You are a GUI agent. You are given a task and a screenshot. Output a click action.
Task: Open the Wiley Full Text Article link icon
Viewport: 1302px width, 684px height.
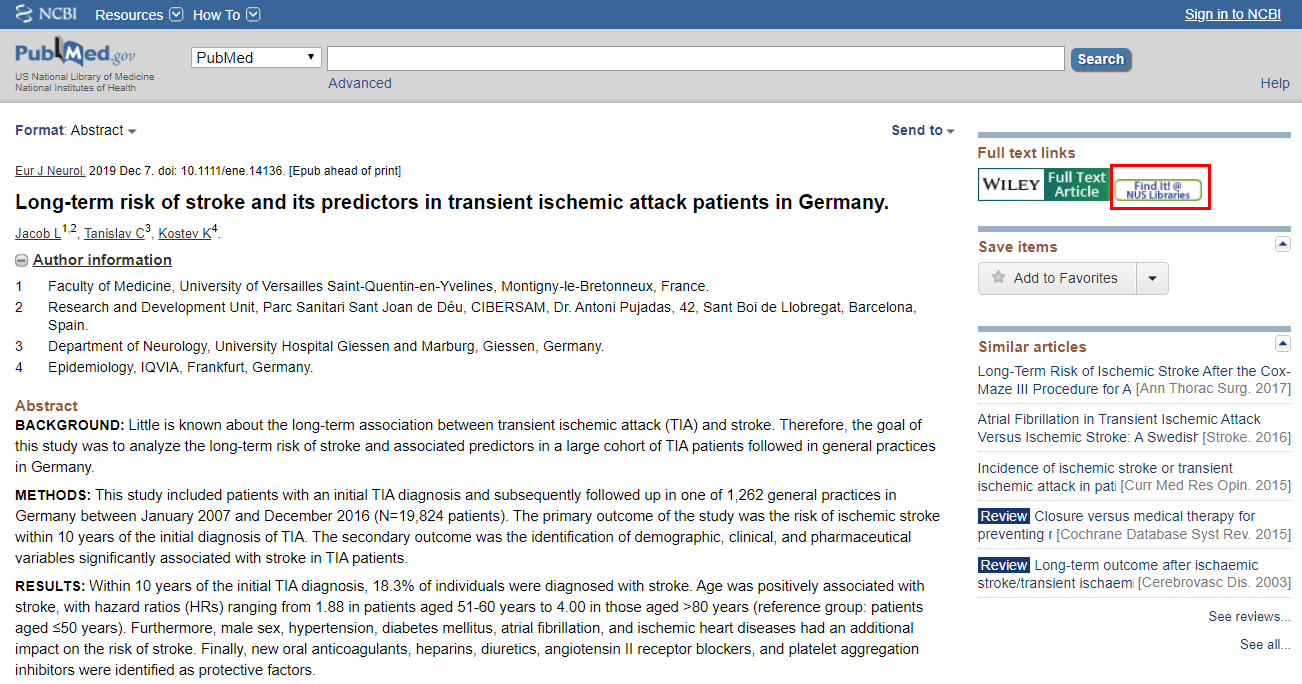click(x=1043, y=184)
